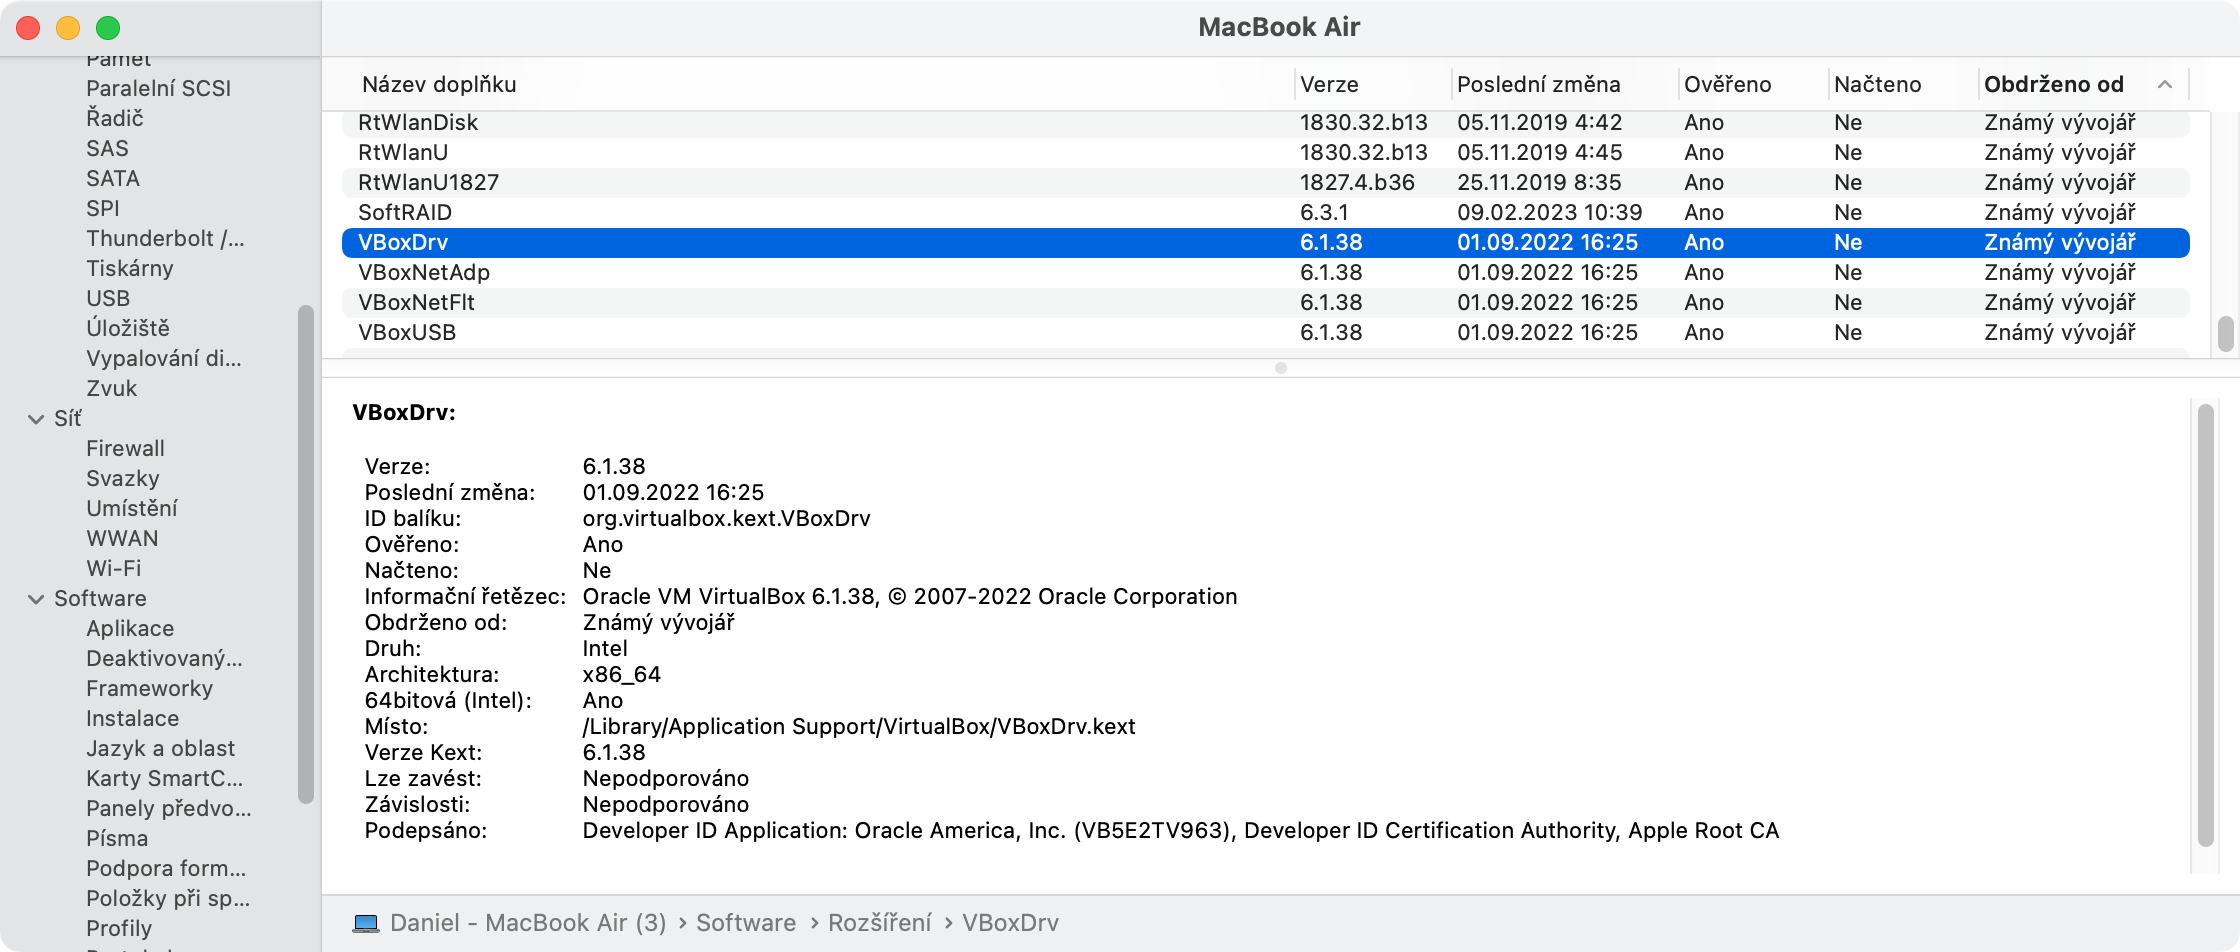Open Jazyk a oblast under Software
Screen dimensions: 2240x952
[x=160, y=749]
